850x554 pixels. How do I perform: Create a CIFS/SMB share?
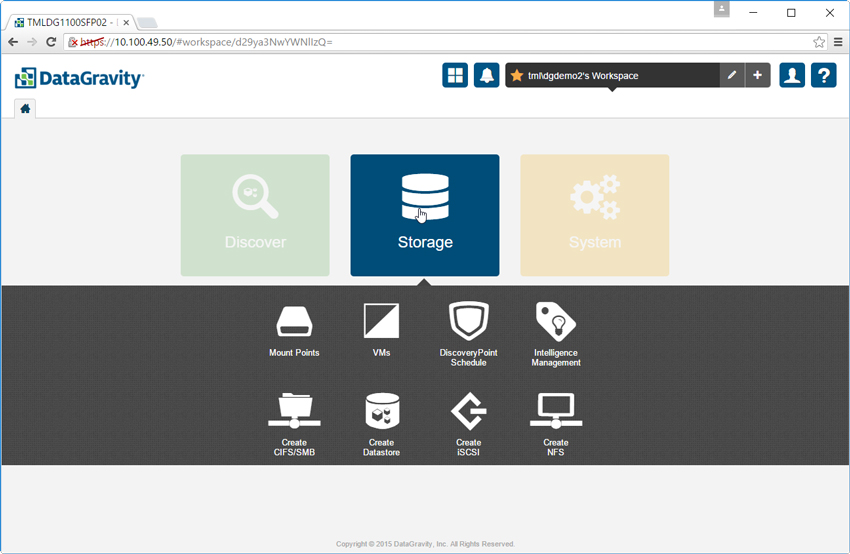click(x=294, y=424)
